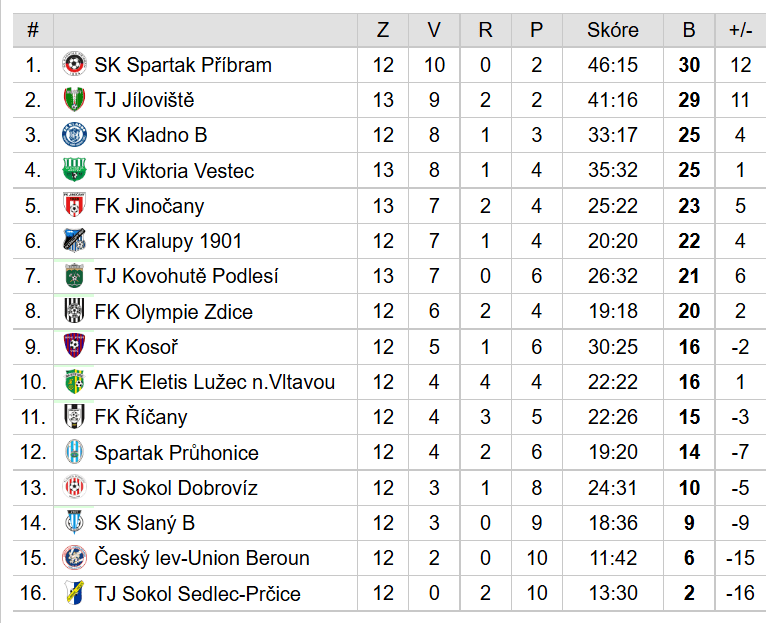
Task: Click the TJ Viktoria Vestec green crest
Action: (x=74, y=170)
